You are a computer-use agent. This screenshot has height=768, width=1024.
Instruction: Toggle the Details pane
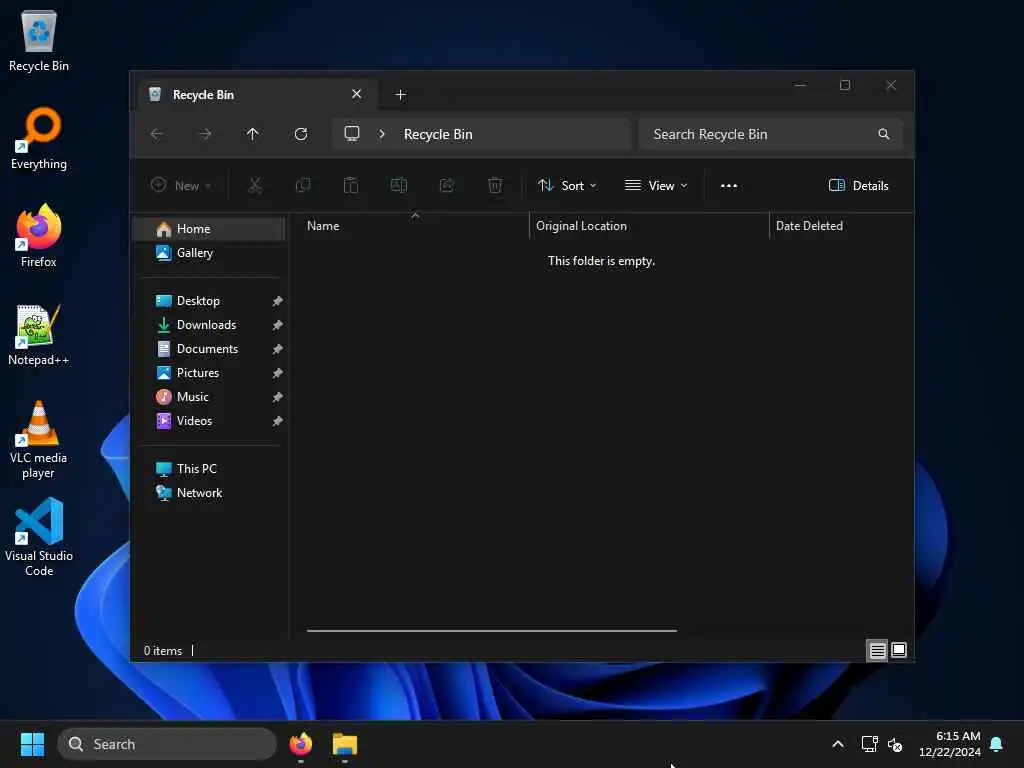[x=858, y=185]
